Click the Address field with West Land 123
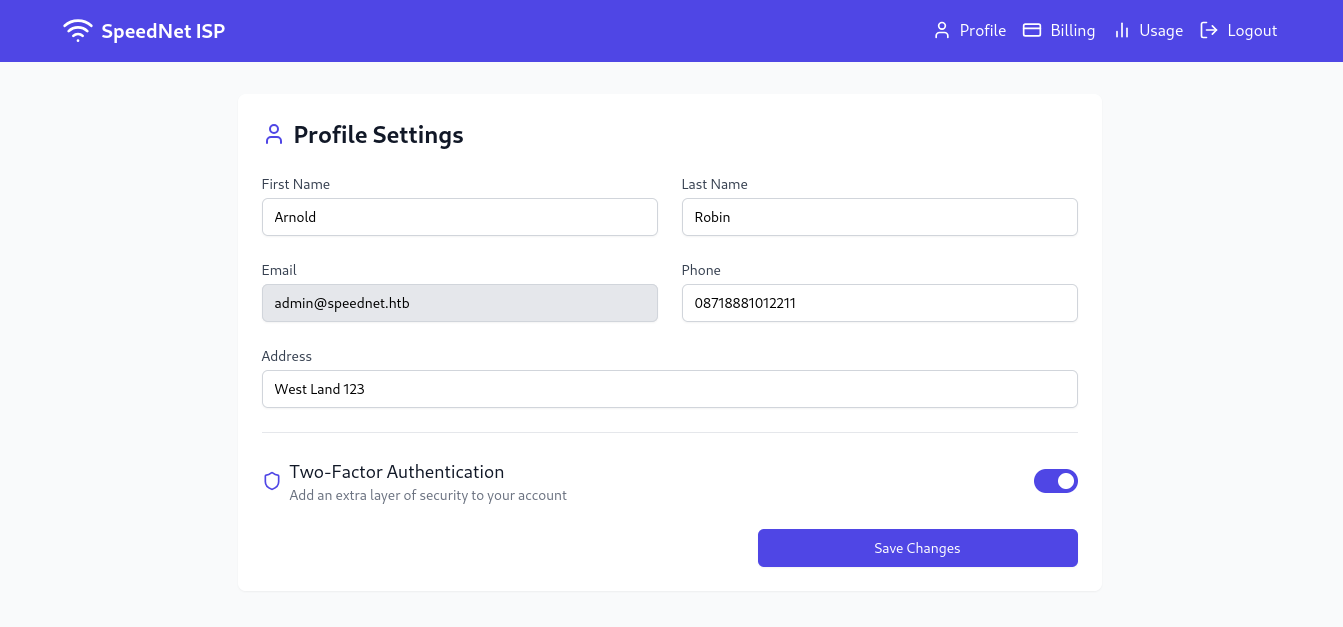The height and width of the screenshot is (627, 1343). tap(669, 389)
